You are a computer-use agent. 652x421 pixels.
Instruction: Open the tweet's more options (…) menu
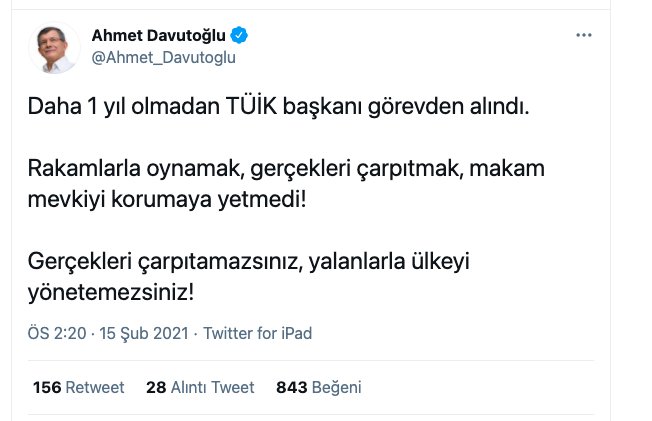(585, 36)
